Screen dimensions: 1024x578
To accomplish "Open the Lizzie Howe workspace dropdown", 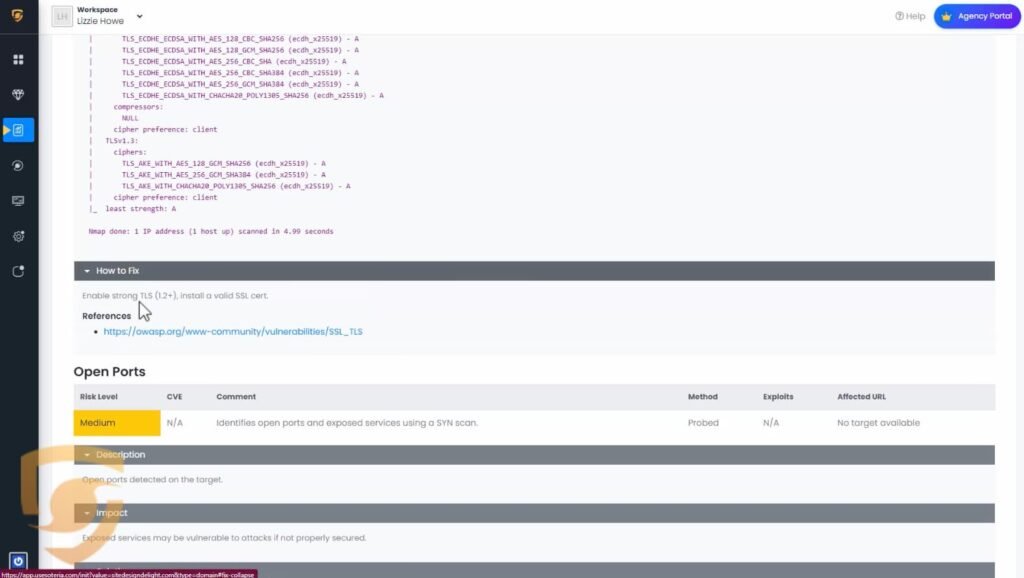I will click(x=139, y=16).
